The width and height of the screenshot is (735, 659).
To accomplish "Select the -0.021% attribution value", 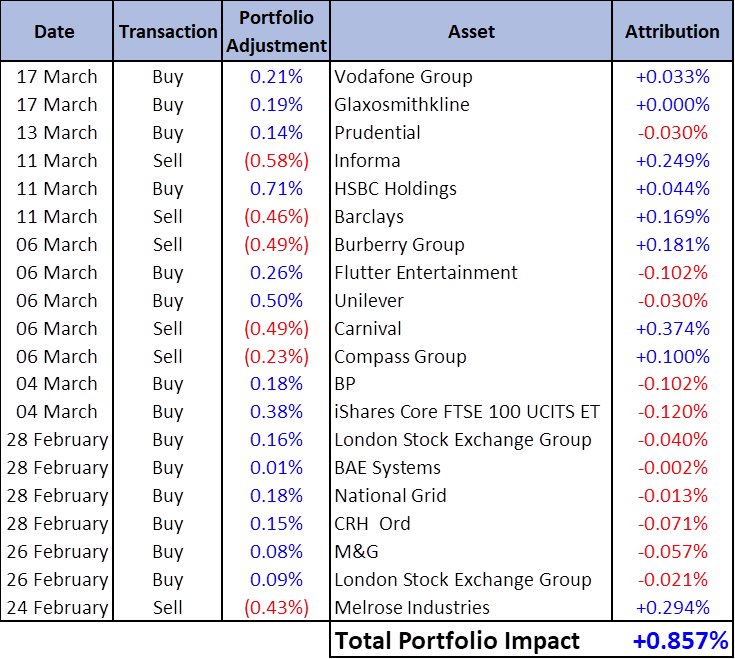I will tap(673, 580).
